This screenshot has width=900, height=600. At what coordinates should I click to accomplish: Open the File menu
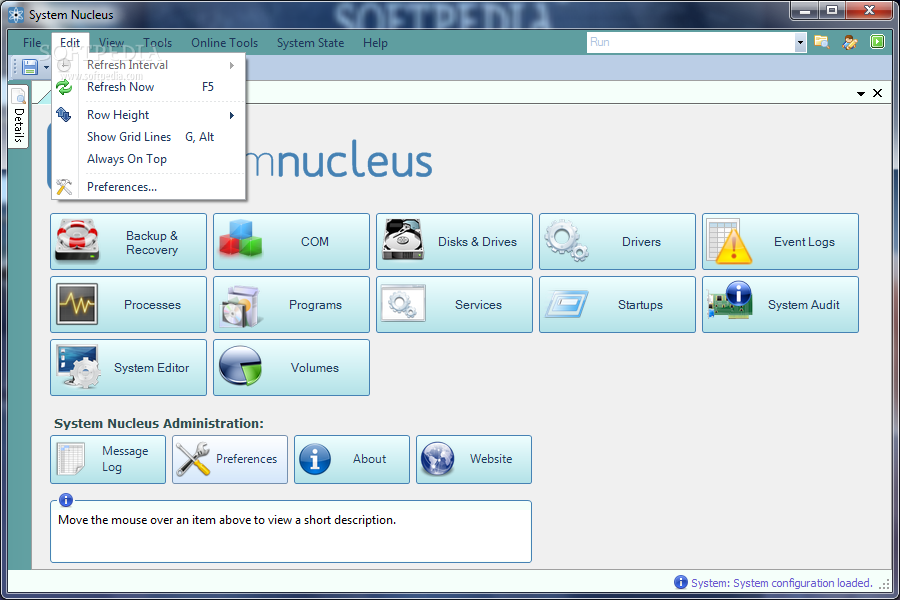32,42
